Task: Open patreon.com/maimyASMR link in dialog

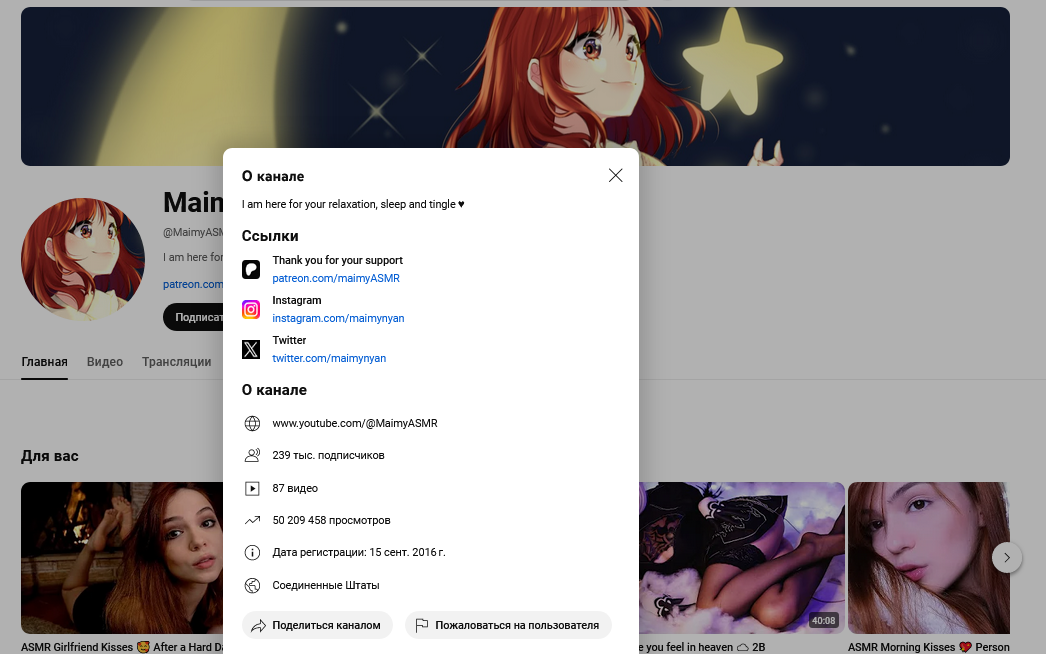Action: [x=336, y=278]
